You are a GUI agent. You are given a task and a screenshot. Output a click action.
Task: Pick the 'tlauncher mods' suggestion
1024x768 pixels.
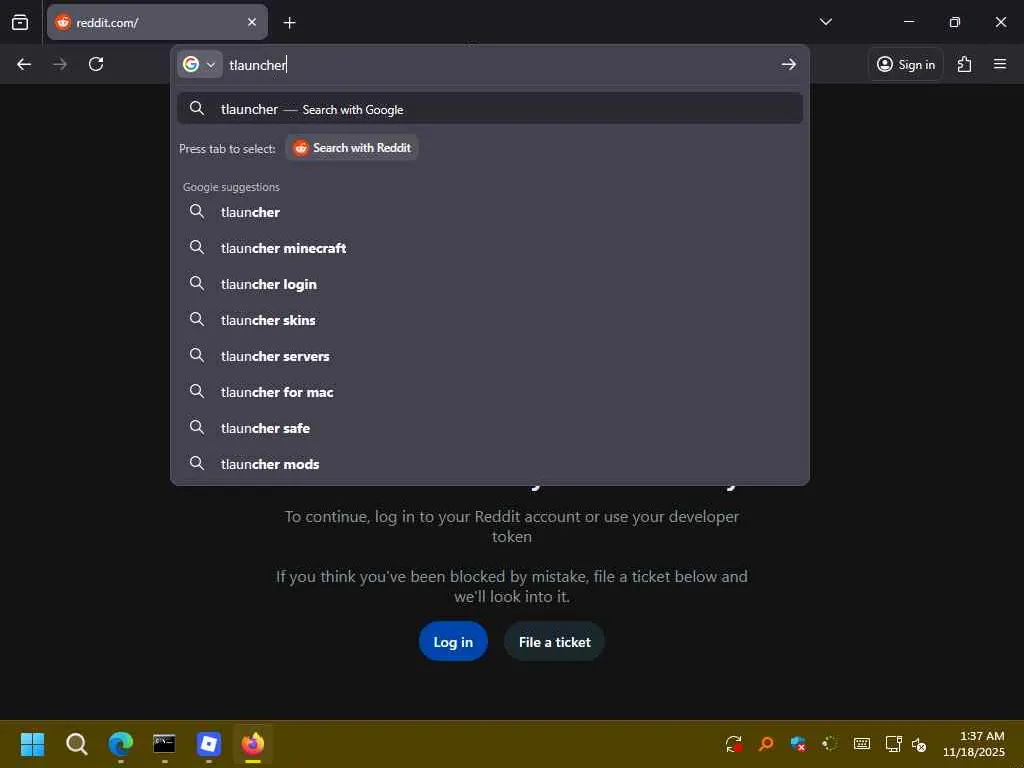490,464
